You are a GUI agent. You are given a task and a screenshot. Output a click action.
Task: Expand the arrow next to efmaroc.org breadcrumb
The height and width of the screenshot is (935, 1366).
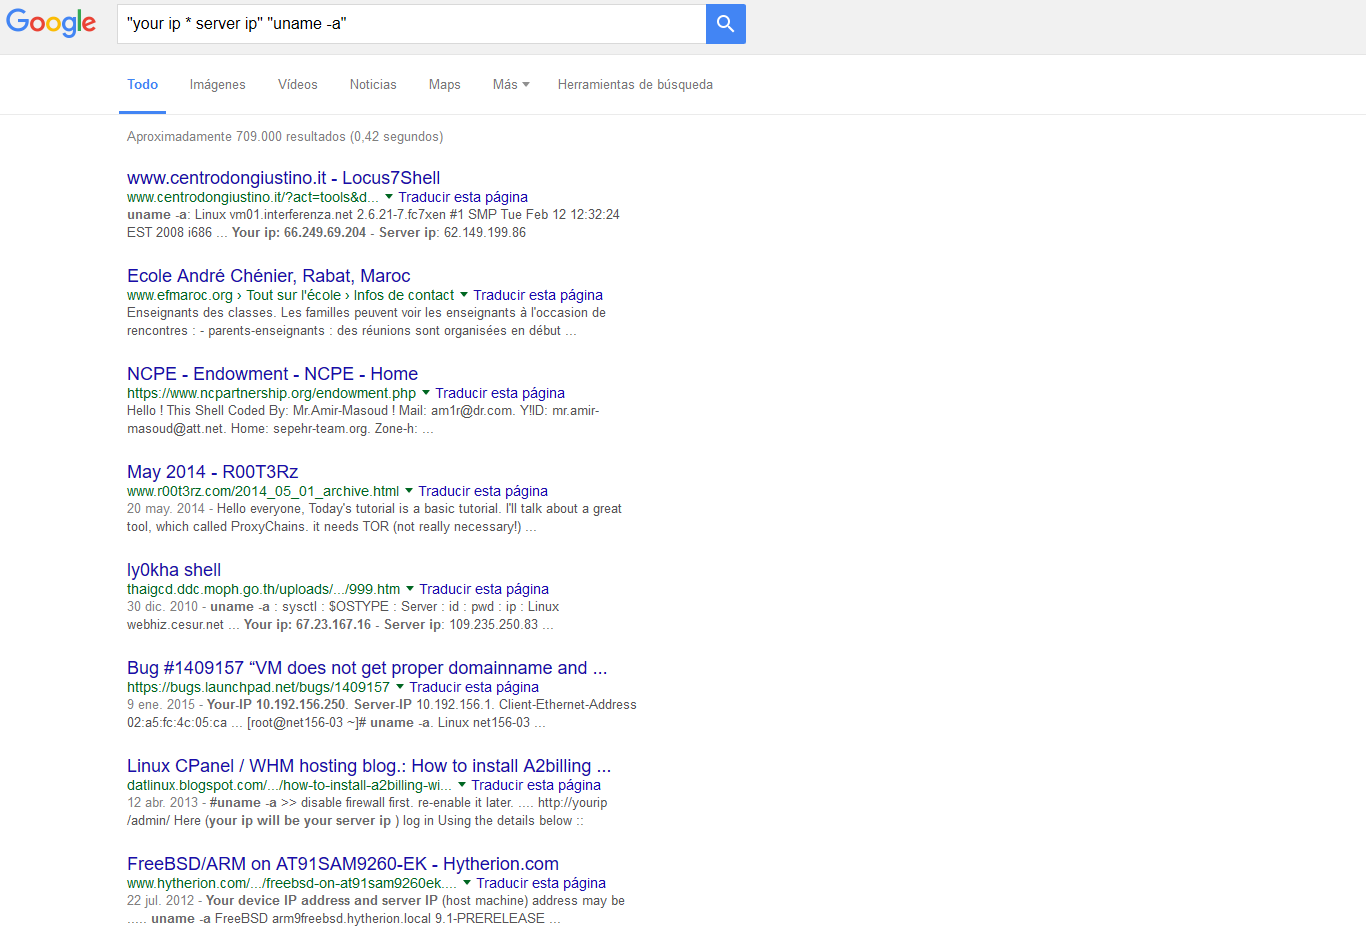[464, 295]
